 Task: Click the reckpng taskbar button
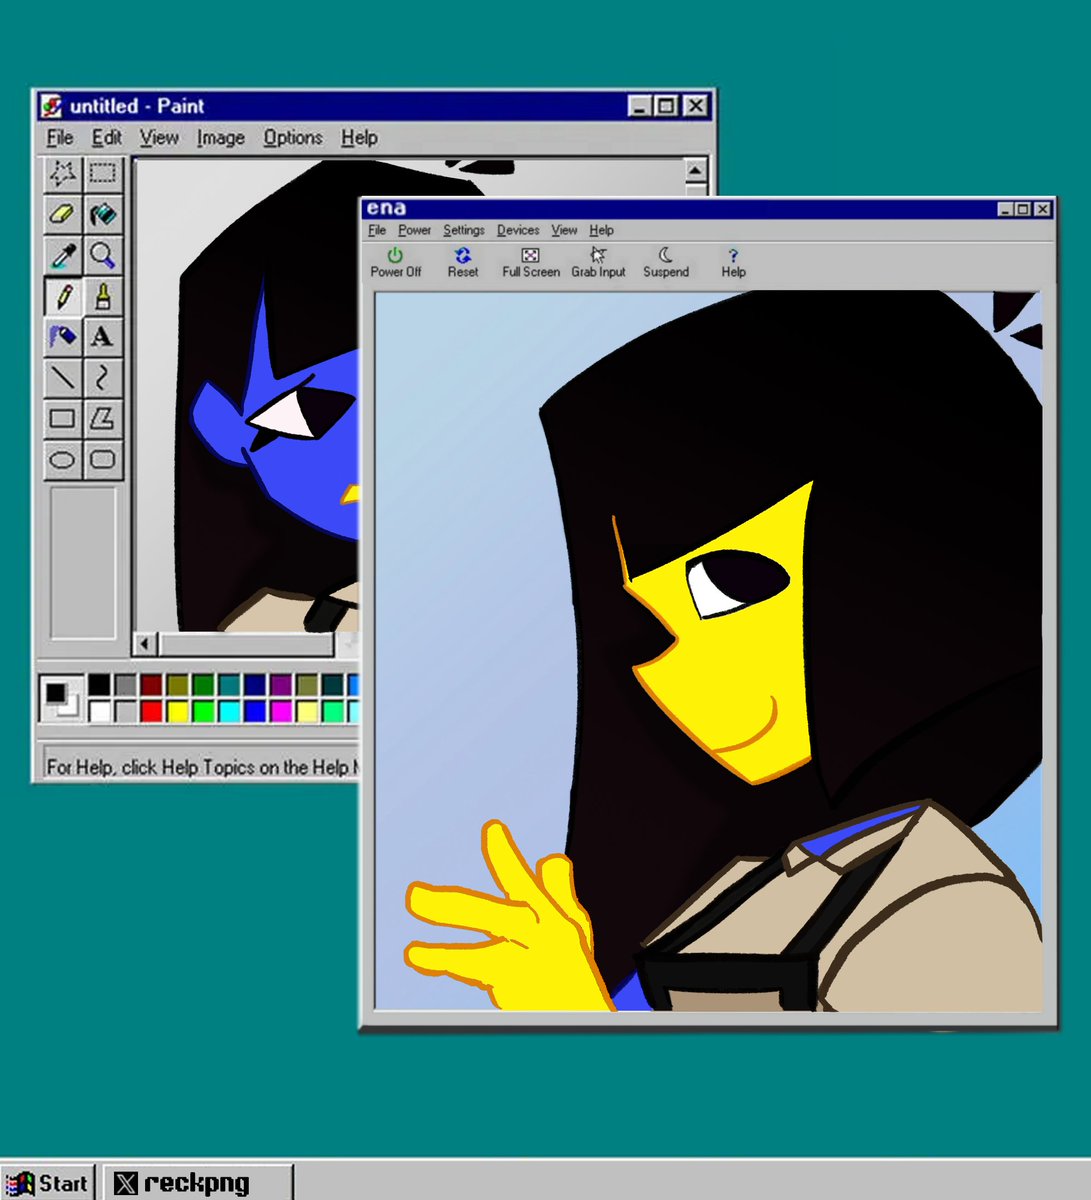(x=198, y=1183)
